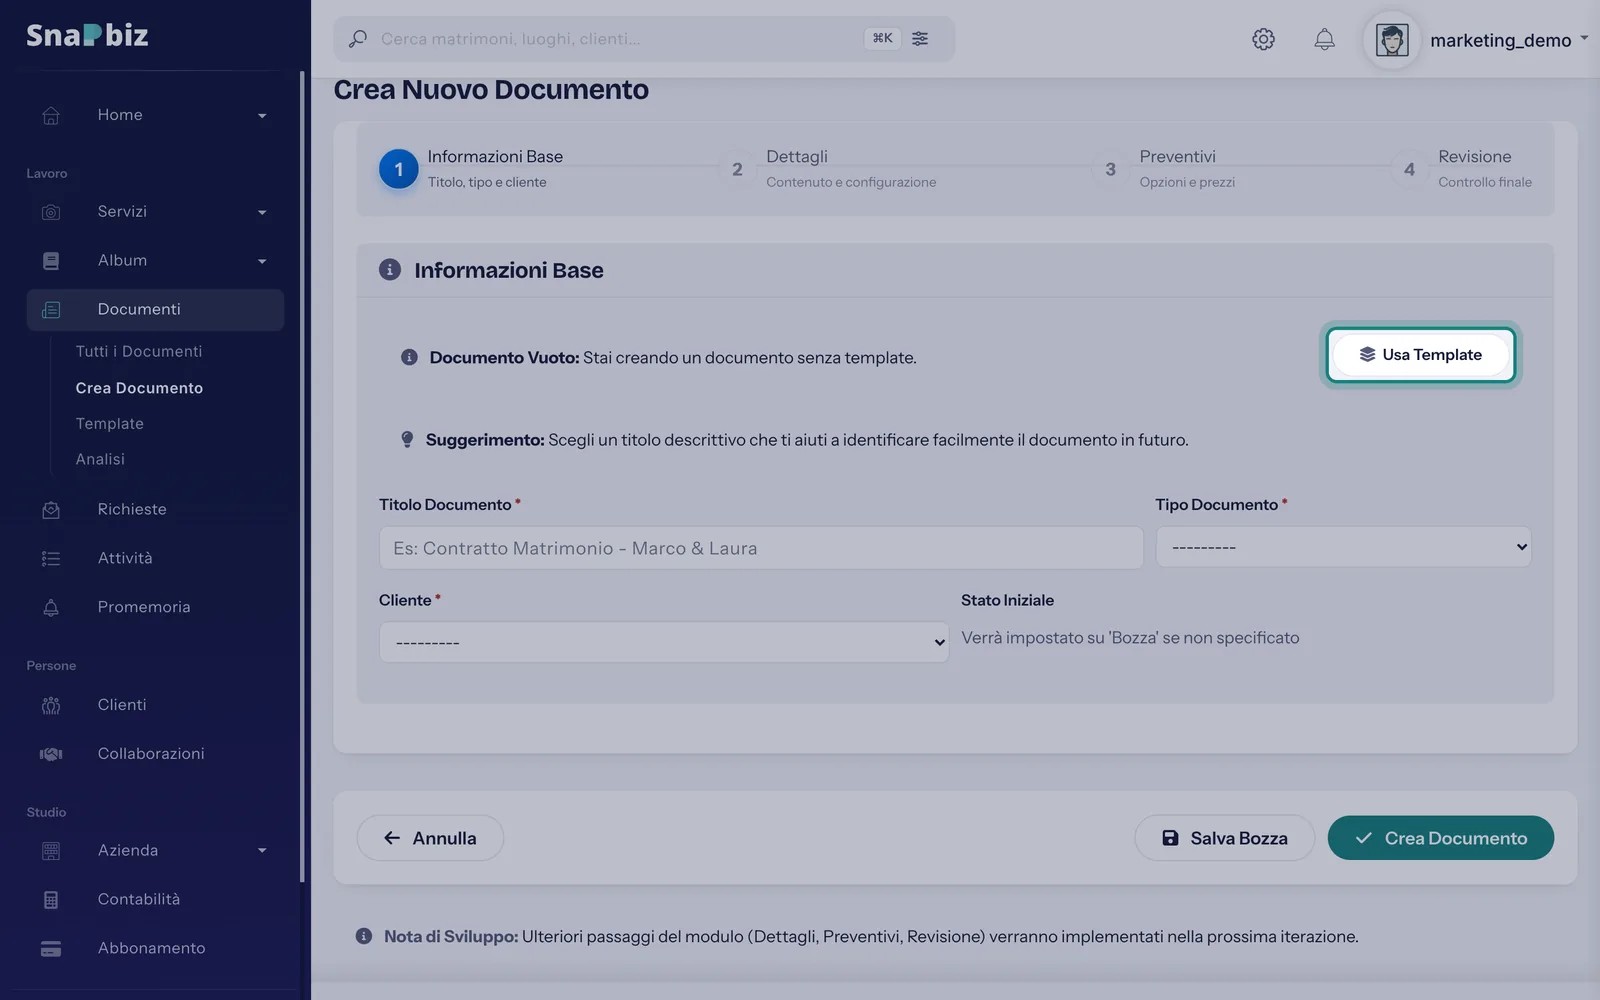Click the Richieste envelope icon

(51, 510)
